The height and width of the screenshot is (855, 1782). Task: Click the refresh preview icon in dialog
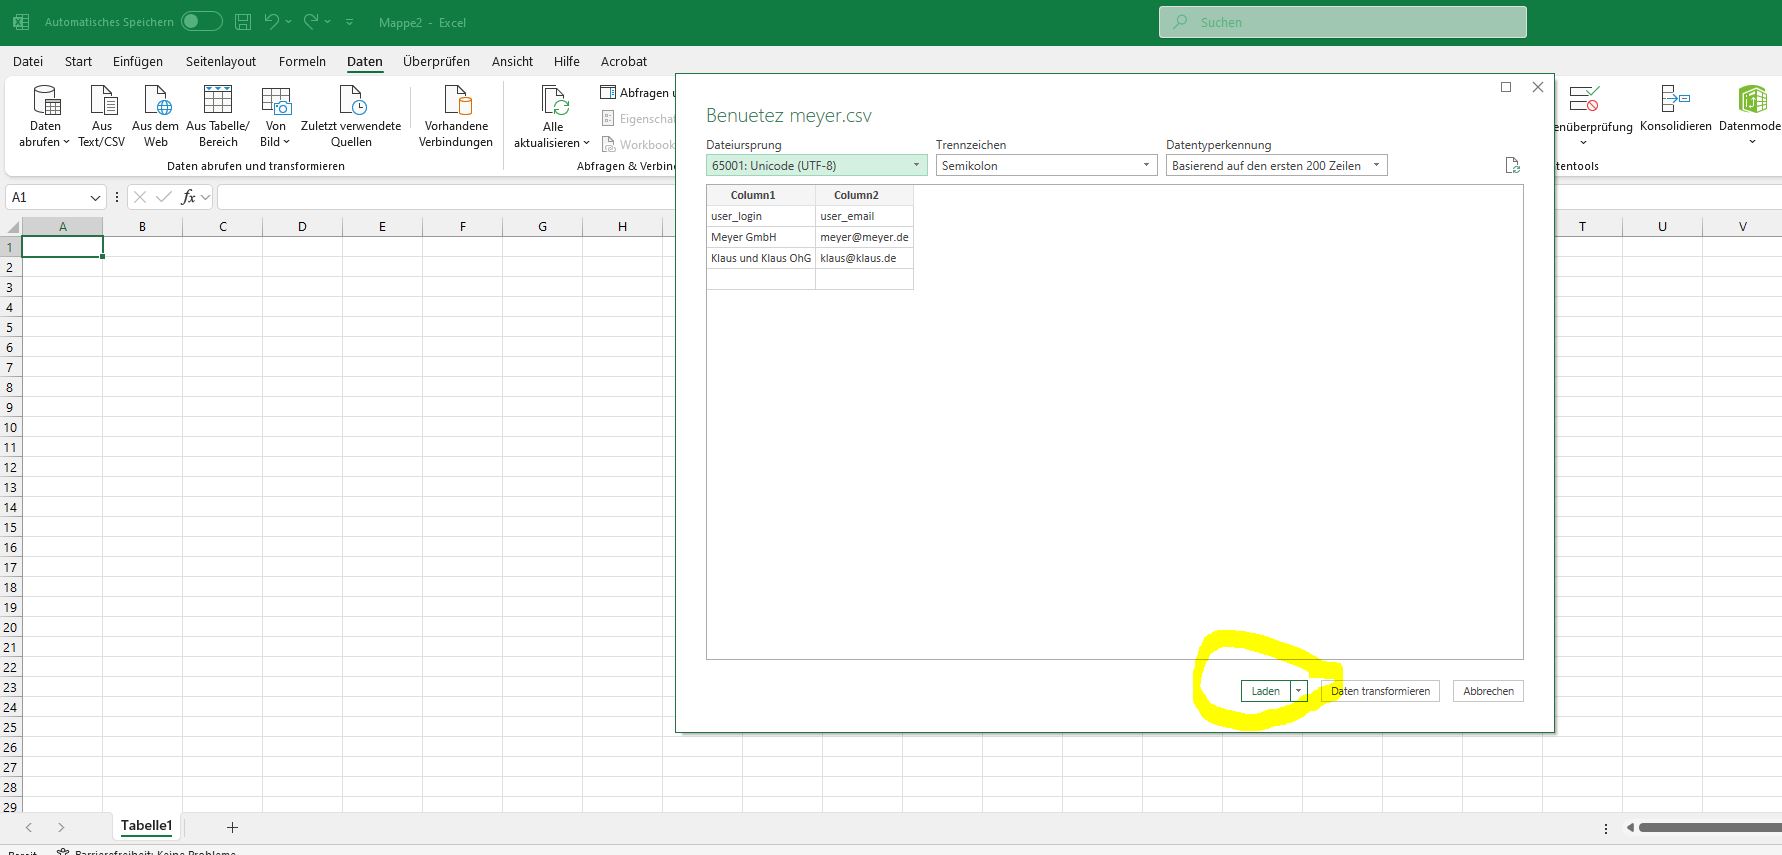(1512, 166)
